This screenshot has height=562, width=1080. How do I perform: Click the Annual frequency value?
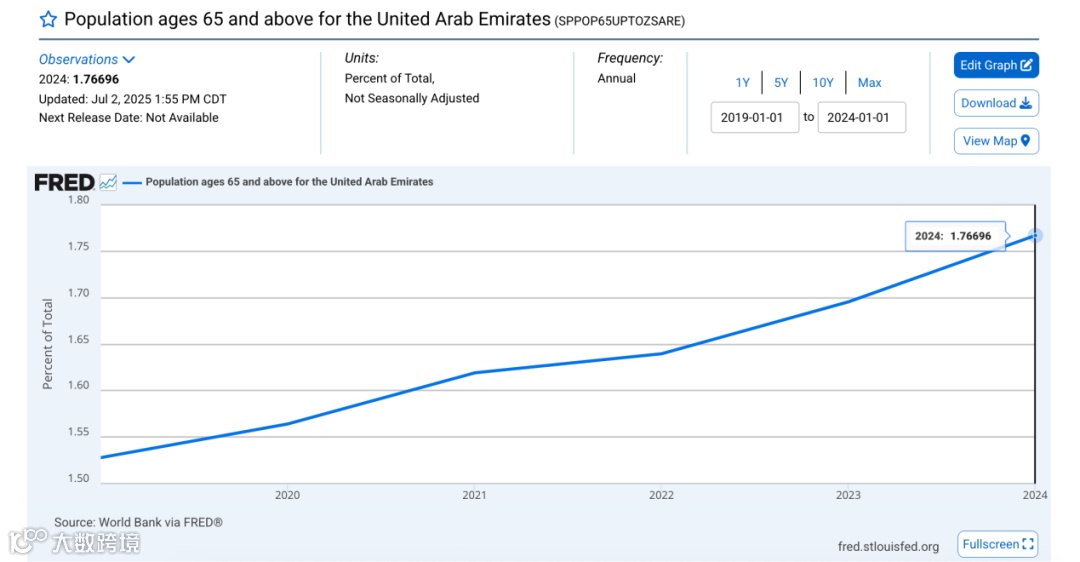[x=616, y=79]
